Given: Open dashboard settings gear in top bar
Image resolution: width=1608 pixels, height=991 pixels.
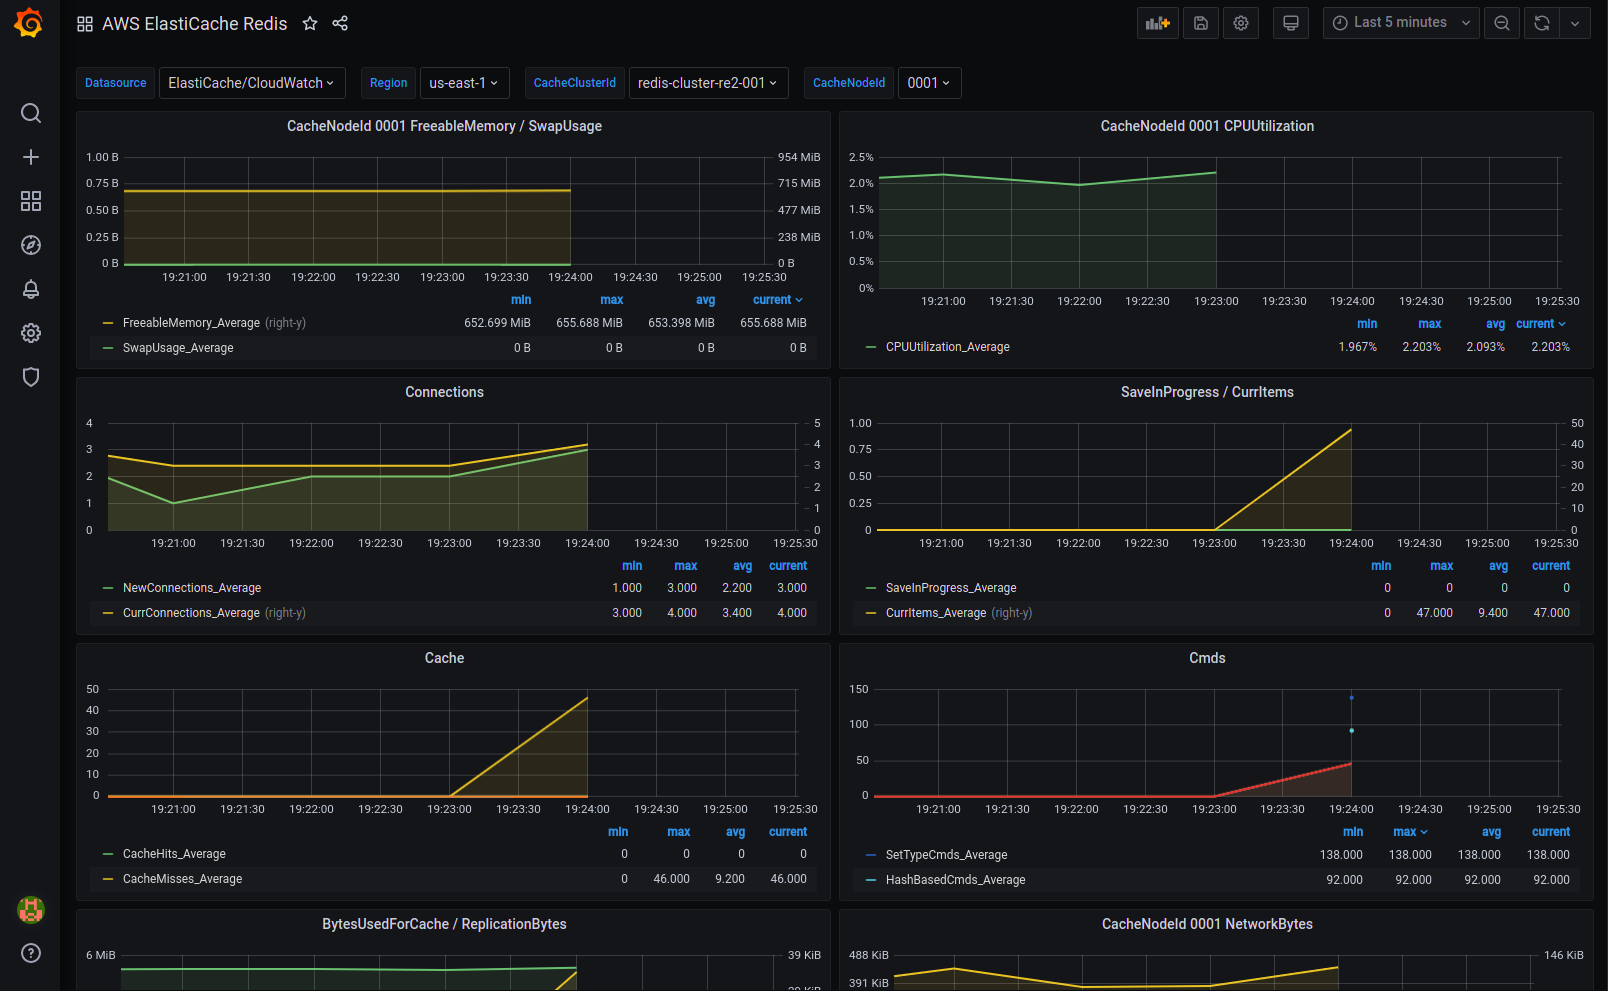Looking at the screenshot, I should (x=1241, y=23).
